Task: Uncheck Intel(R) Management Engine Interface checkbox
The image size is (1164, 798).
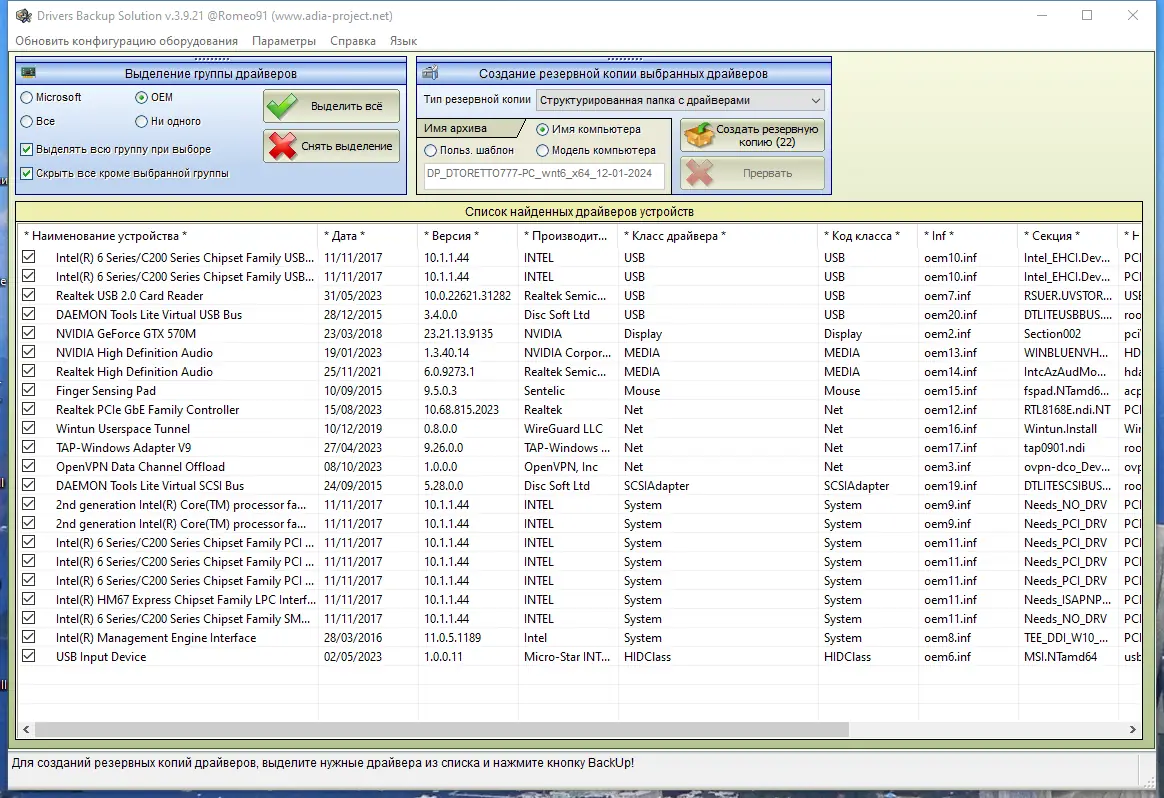Action: pyautogui.click(x=28, y=637)
